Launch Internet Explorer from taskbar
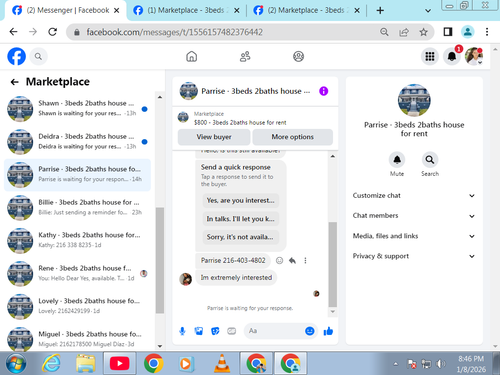Screen dimensions: 500x375 coord(51,364)
